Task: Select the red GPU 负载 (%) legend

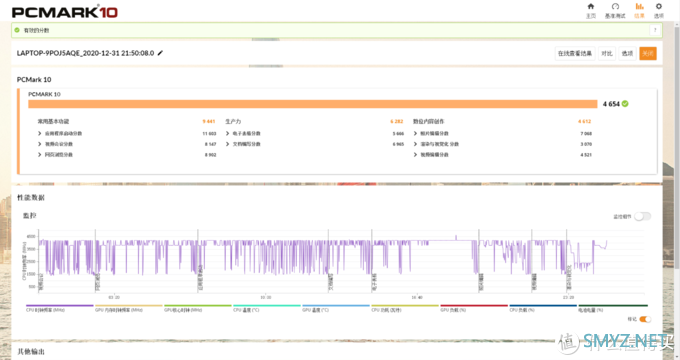Action: (x=474, y=308)
